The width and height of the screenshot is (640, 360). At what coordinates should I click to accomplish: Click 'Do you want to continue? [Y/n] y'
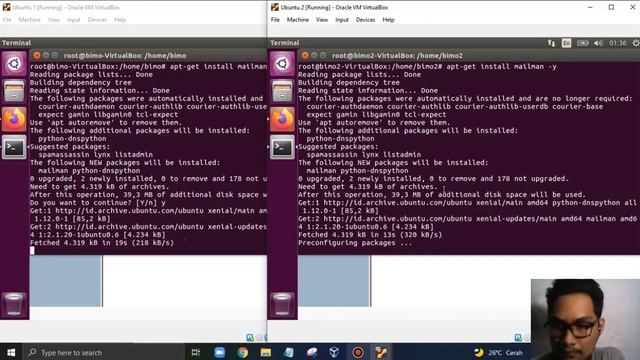(98, 203)
